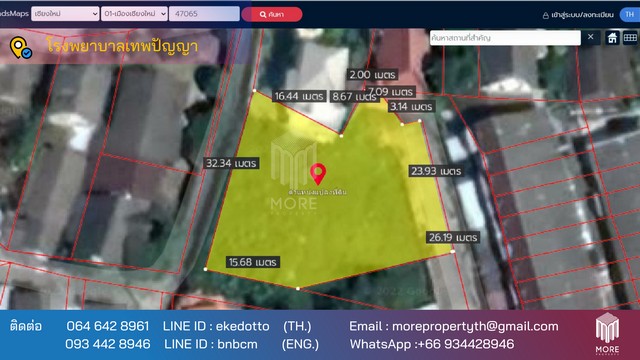Click the MORE logo in footer corner

pos(607,333)
